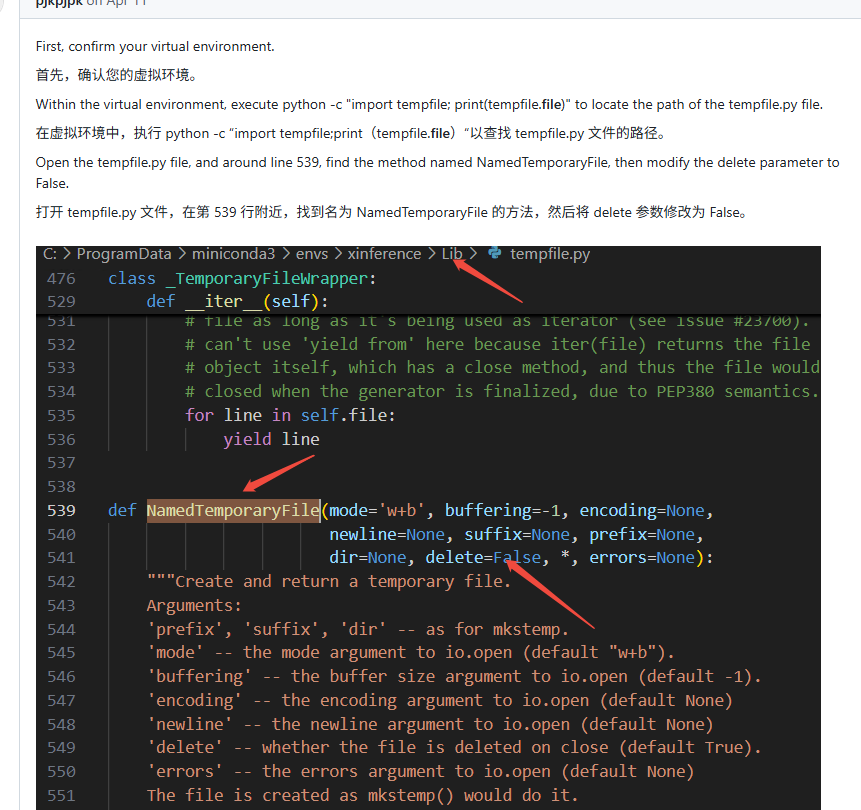This screenshot has height=810, width=861.
Task: Select the envs breadcrumb folder
Action: tap(312, 254)
